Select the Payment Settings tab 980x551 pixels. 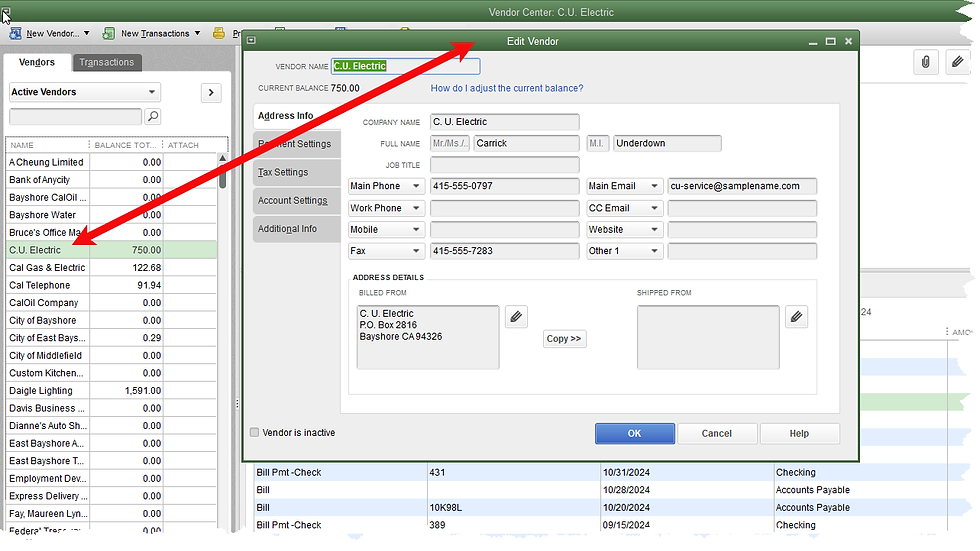click(x=298, y=144)
